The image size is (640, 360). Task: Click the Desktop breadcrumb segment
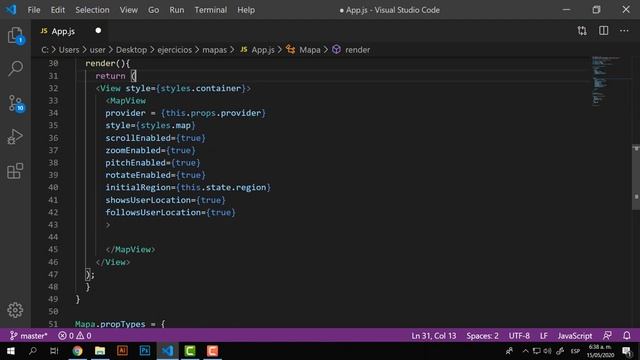point(131,50)
